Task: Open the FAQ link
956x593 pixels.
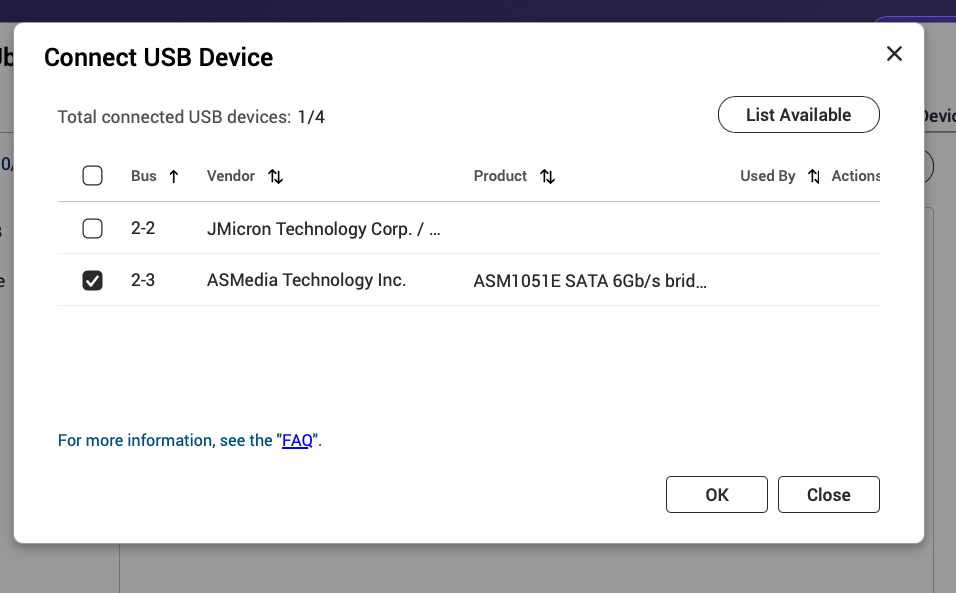Action: point(297,441)
